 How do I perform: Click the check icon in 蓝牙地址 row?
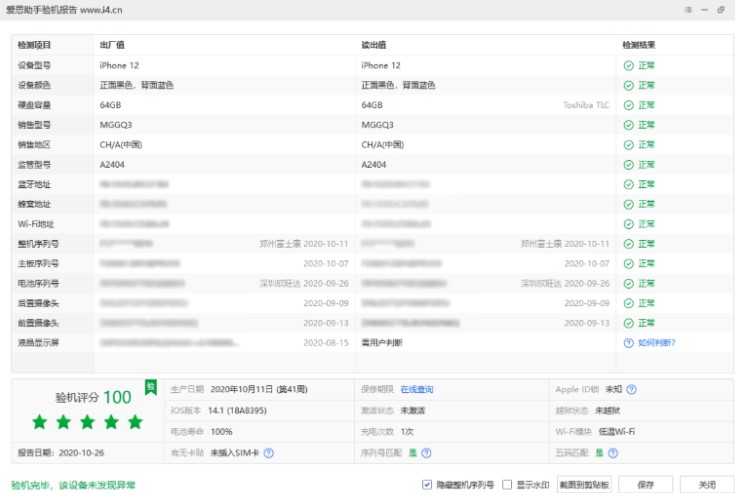coord(629,185)
